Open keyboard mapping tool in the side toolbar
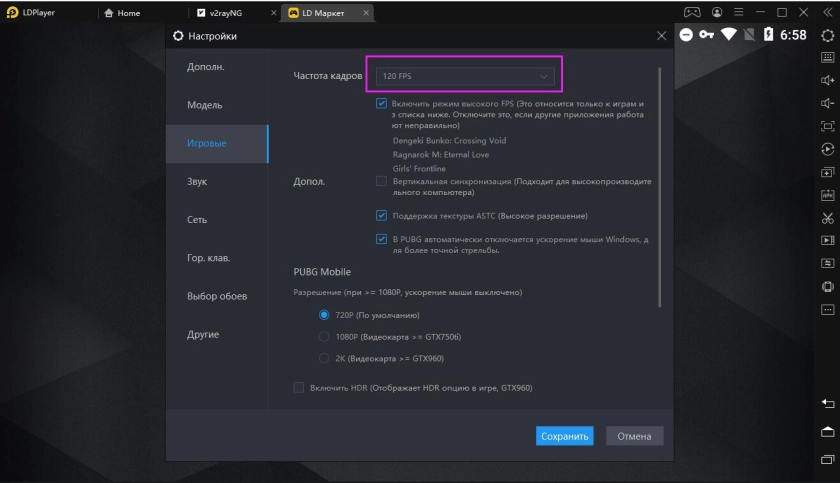The height and width of the screenshot is (483, 840). point(828,57)
